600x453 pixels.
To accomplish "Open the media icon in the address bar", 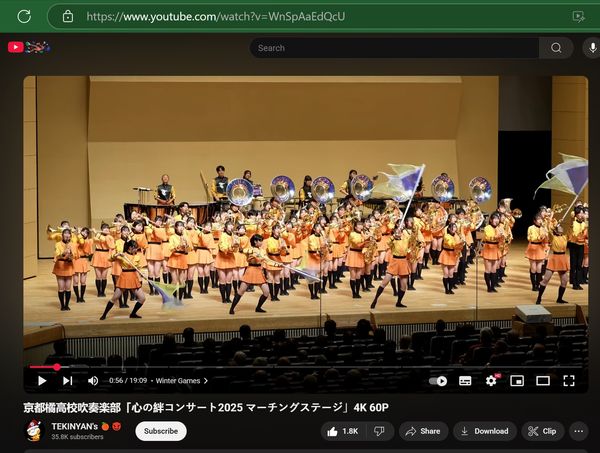I will tap(578, 16).
